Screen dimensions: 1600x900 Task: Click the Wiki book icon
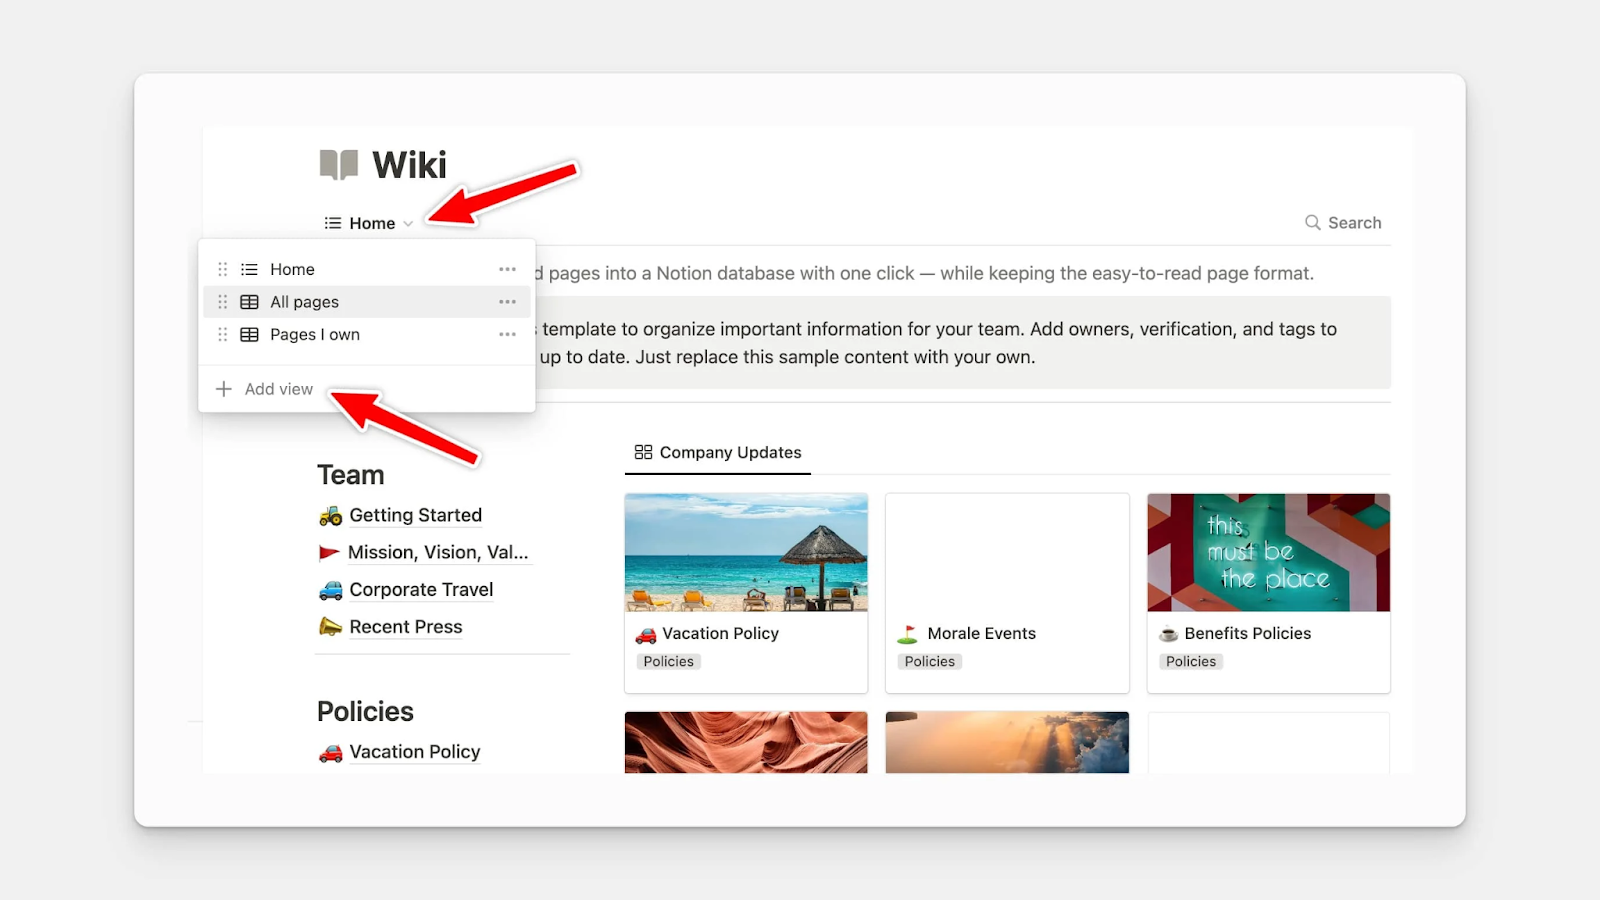point(339,164)
